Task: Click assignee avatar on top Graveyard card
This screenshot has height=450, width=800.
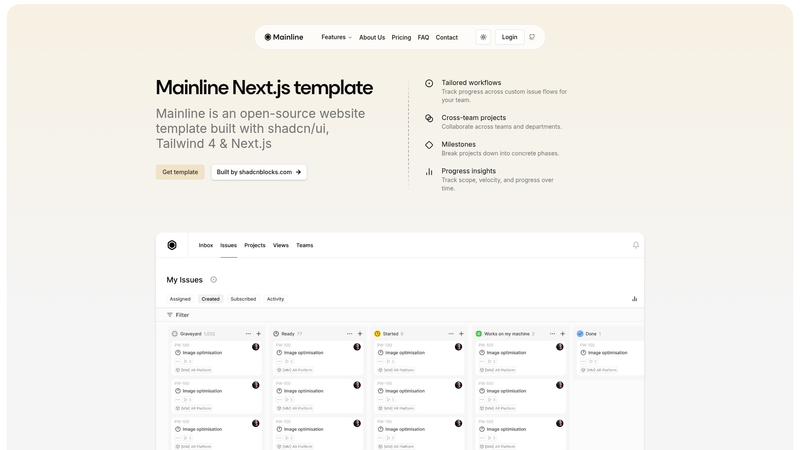Action: (256, 347)
